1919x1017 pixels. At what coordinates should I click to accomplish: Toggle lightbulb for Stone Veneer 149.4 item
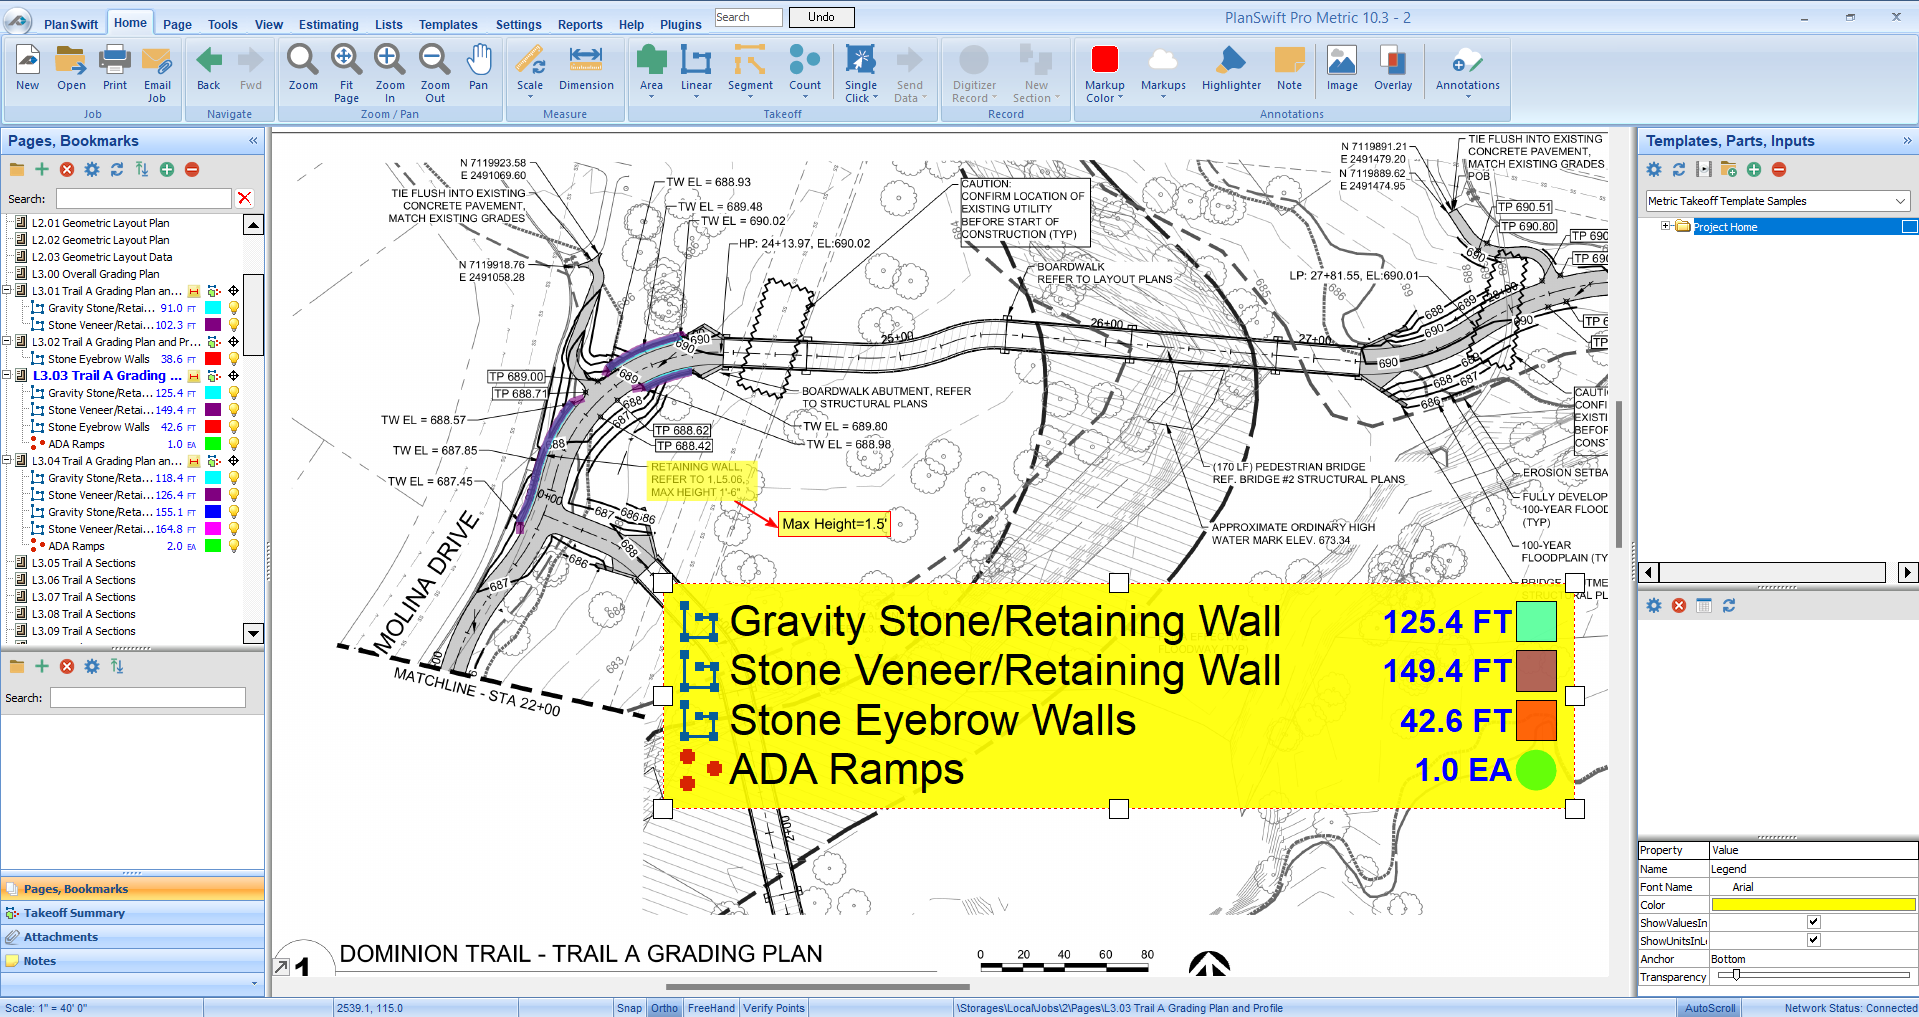coord(234,410)
